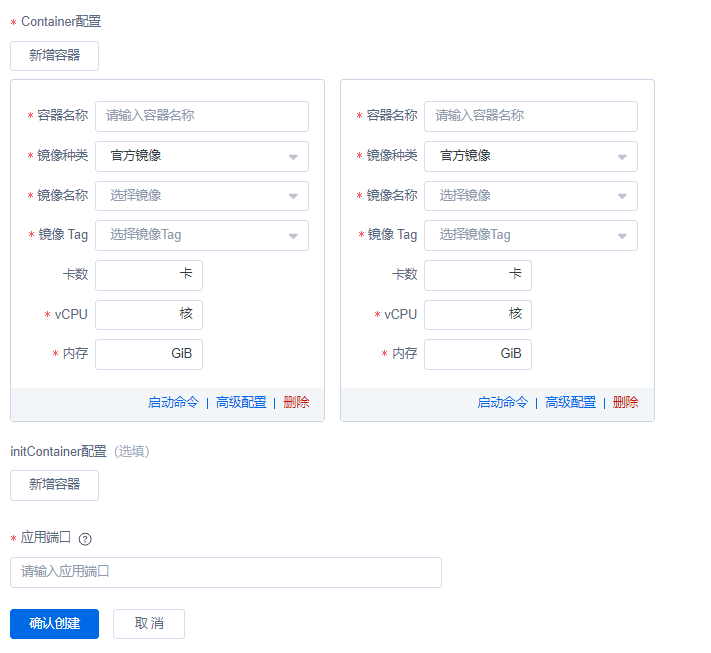711x653 pixels.
Task: Click the 内存 field in first container
Action: coord(136,355)
